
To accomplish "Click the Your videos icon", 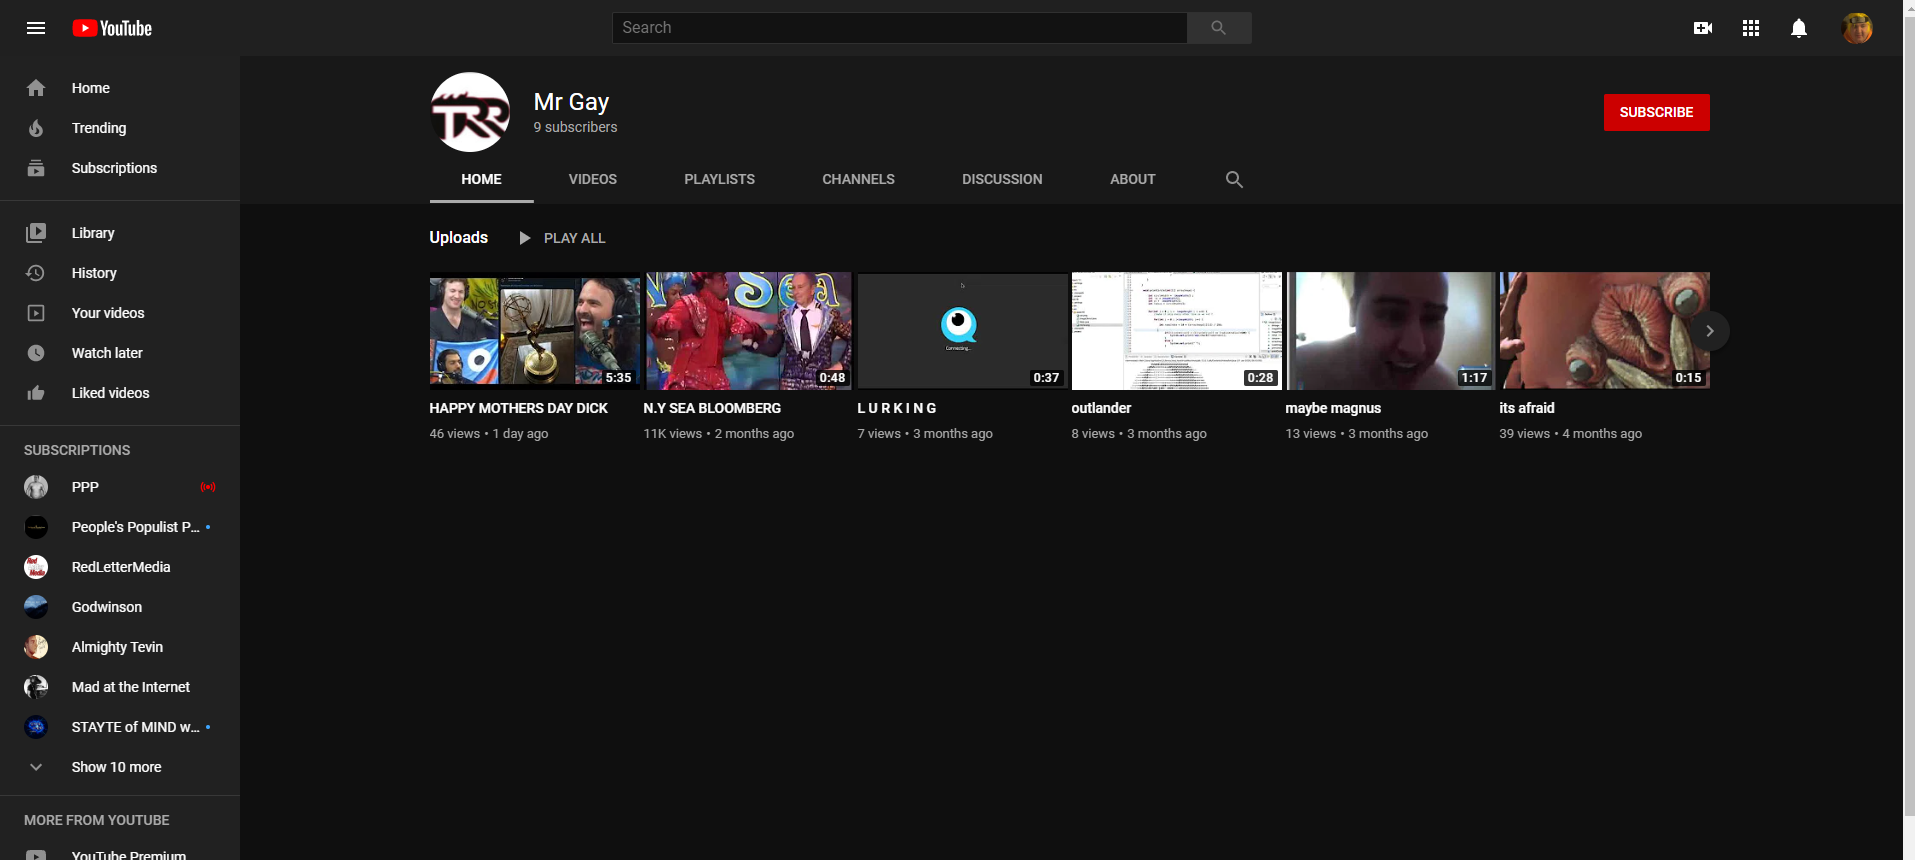I will (x=36, y=313).
